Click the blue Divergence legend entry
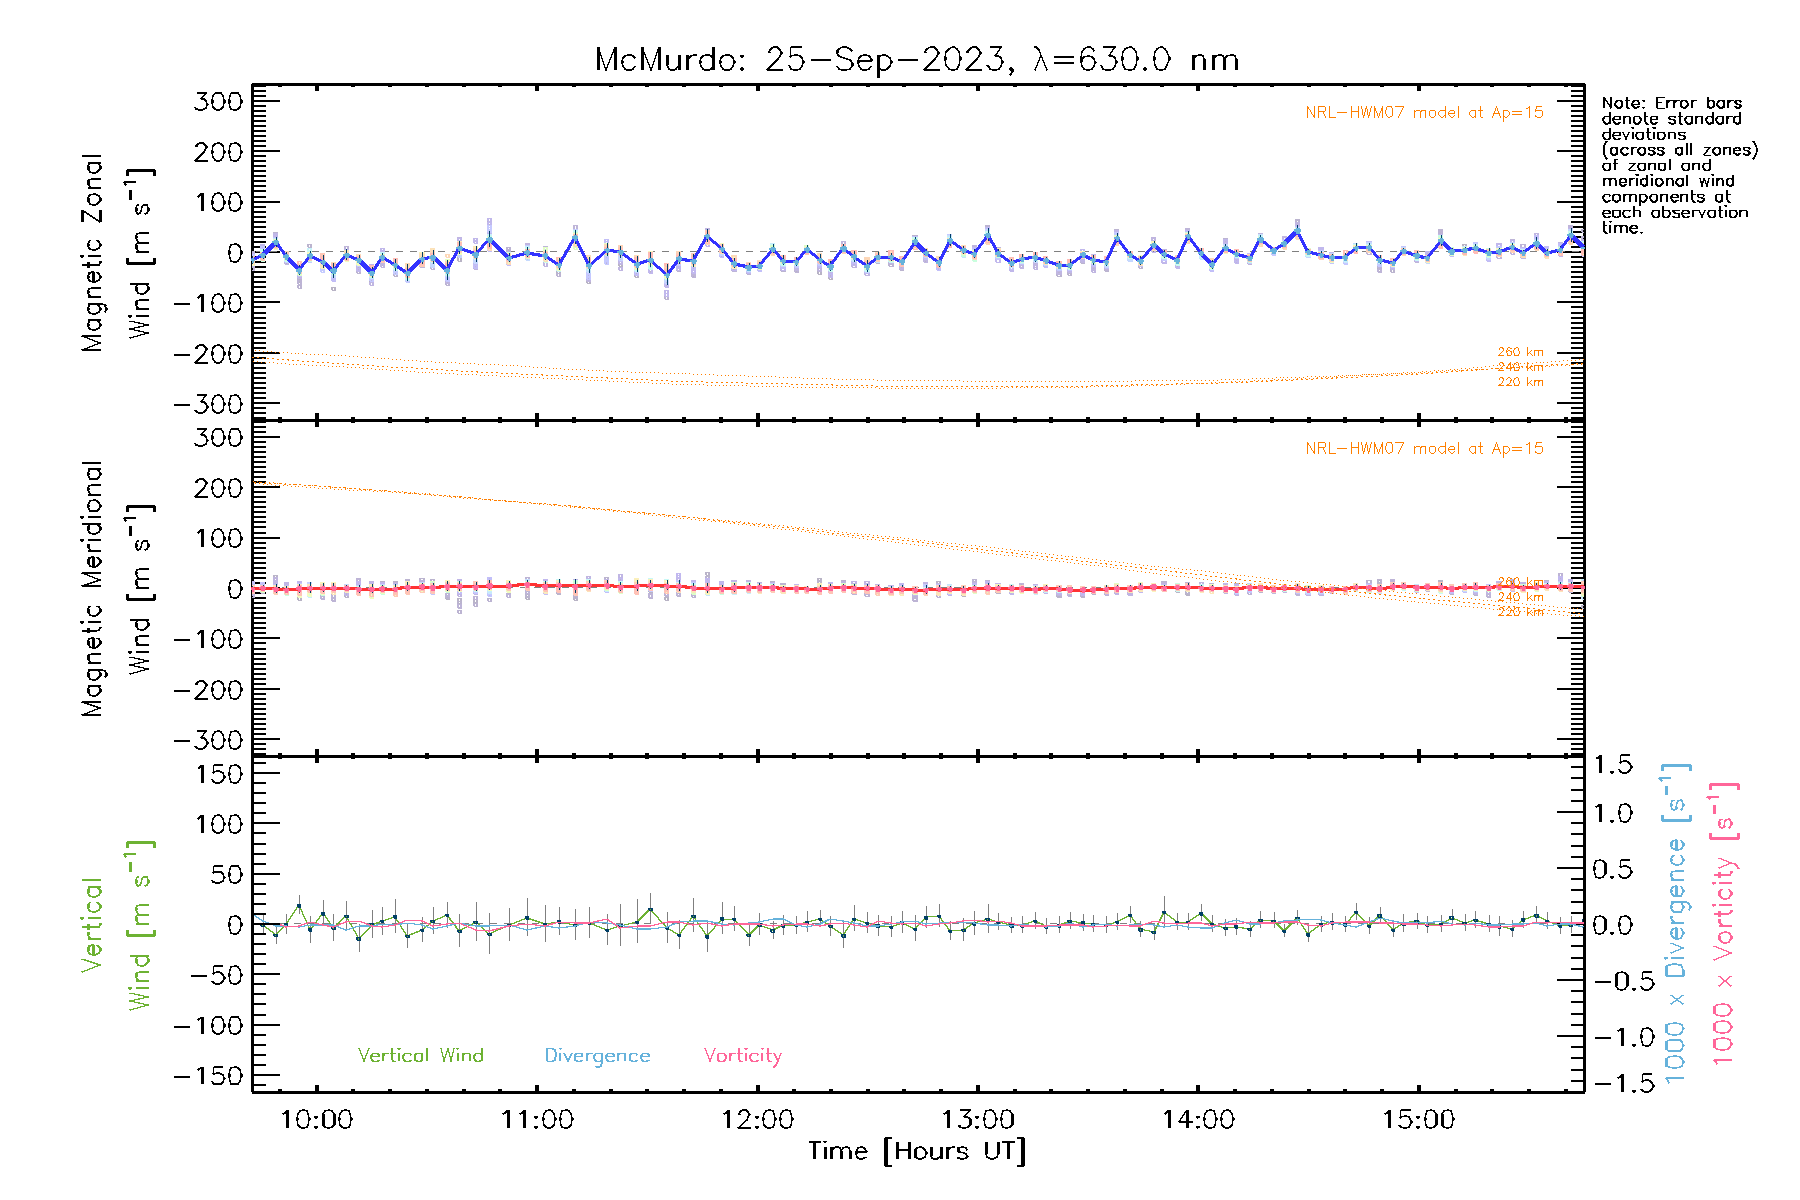 click(x=597, y=1056)
